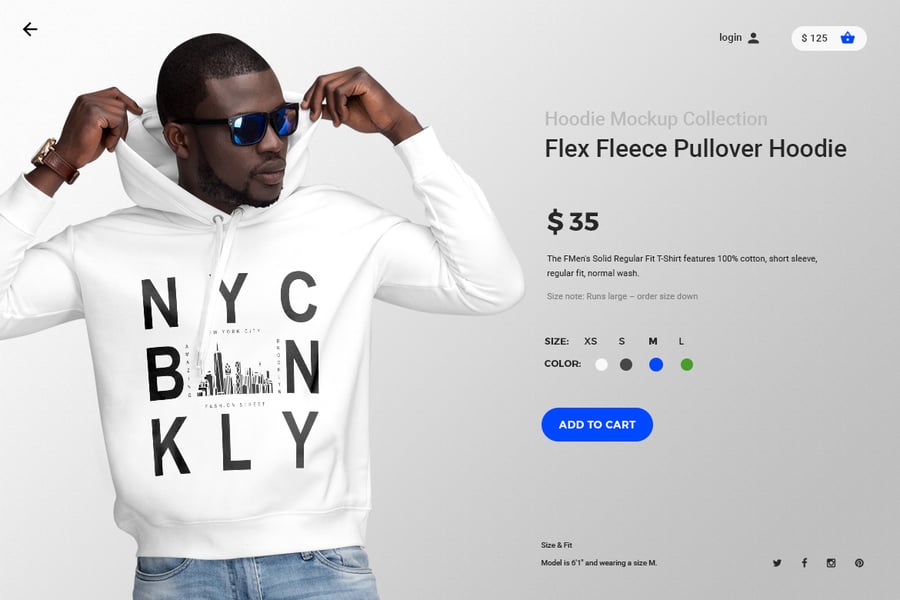Share on Facebook icon
The width and height of the screenshot is (900, 600).
coord(804,563)
